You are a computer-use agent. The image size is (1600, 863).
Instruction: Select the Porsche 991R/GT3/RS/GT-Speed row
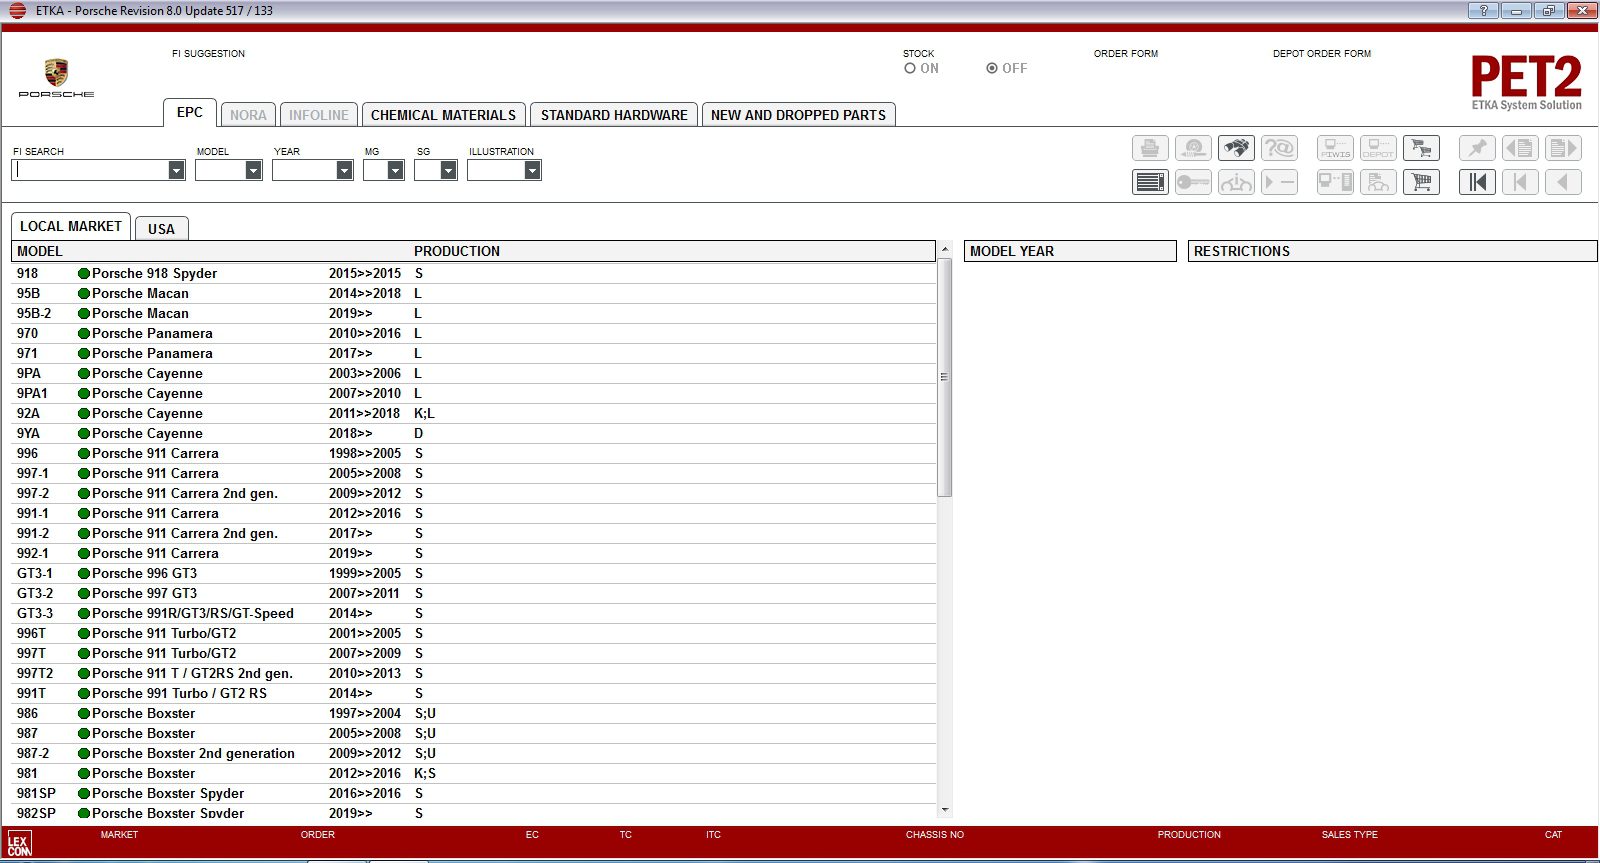pyautogui.click(x=474, y=613)
